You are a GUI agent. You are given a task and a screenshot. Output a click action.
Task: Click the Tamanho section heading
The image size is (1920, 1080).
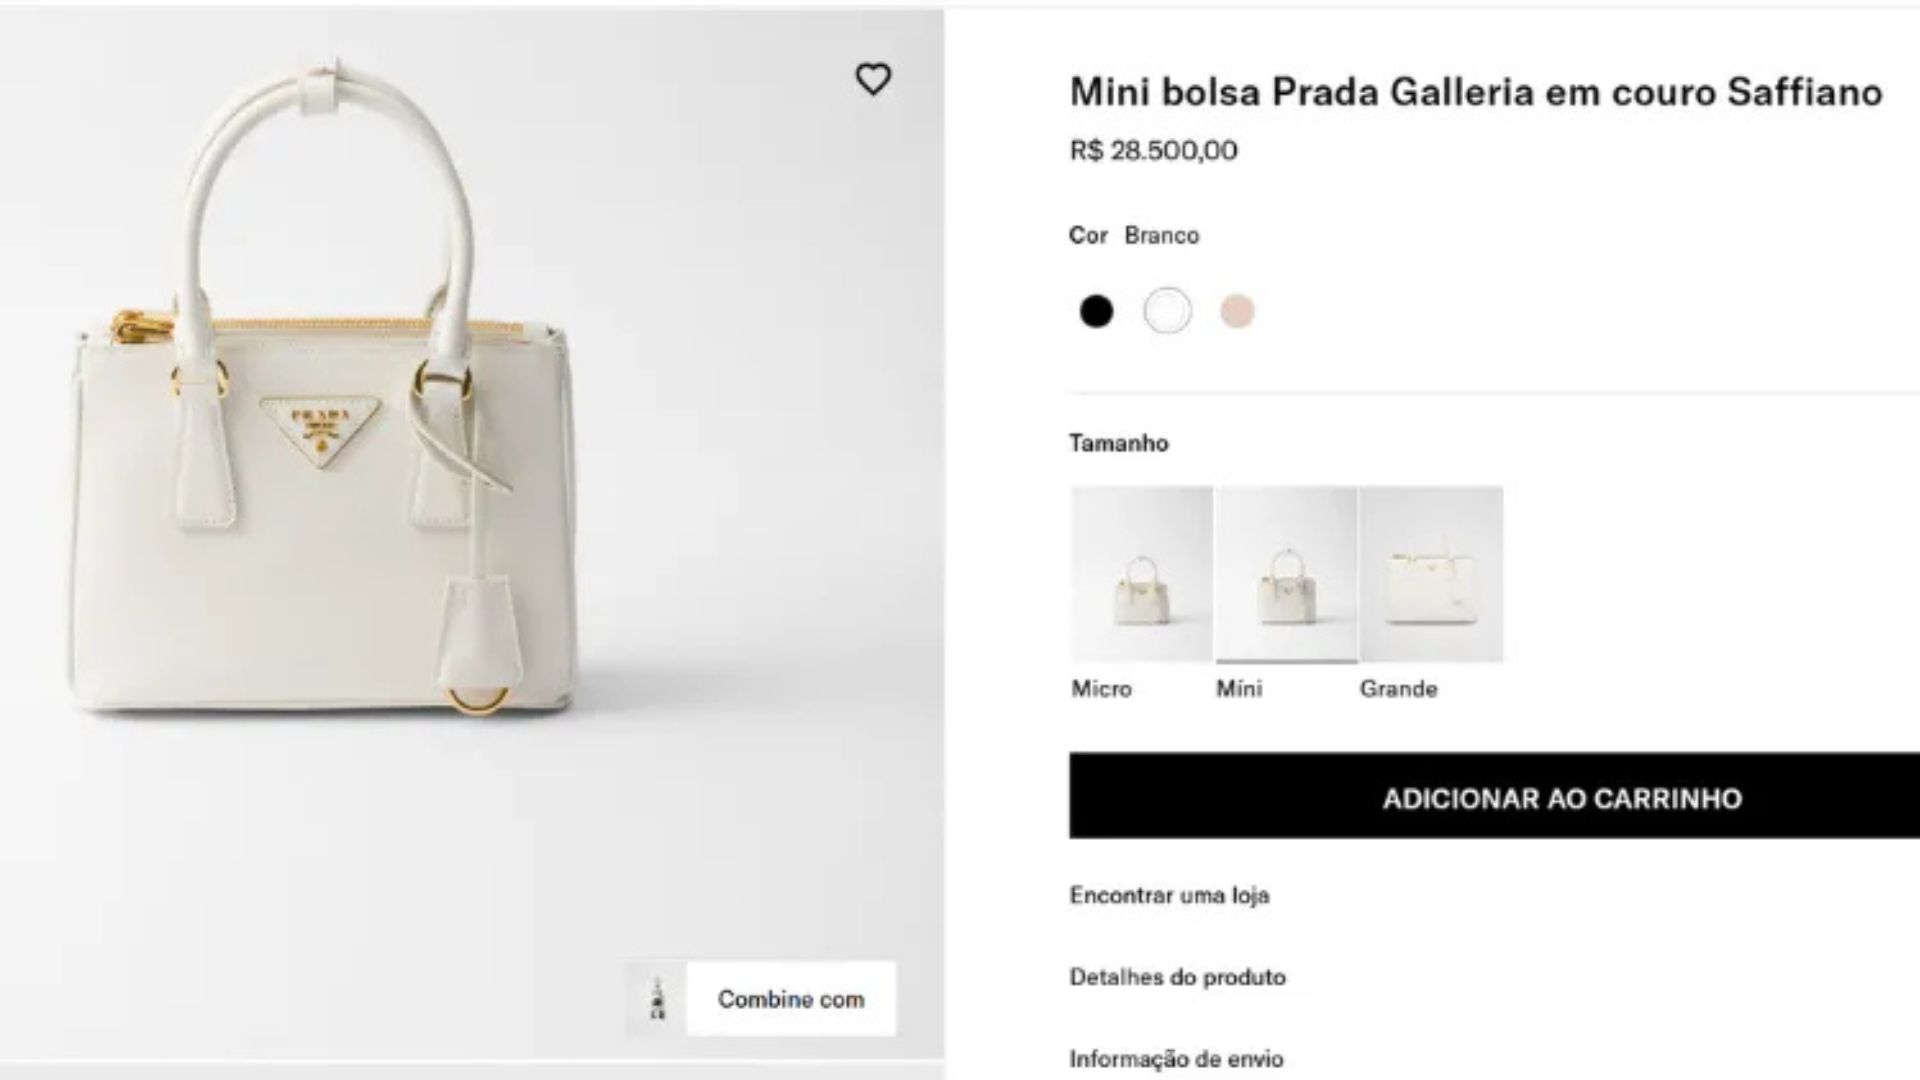pyautogui.click(x=1118, y=443)
